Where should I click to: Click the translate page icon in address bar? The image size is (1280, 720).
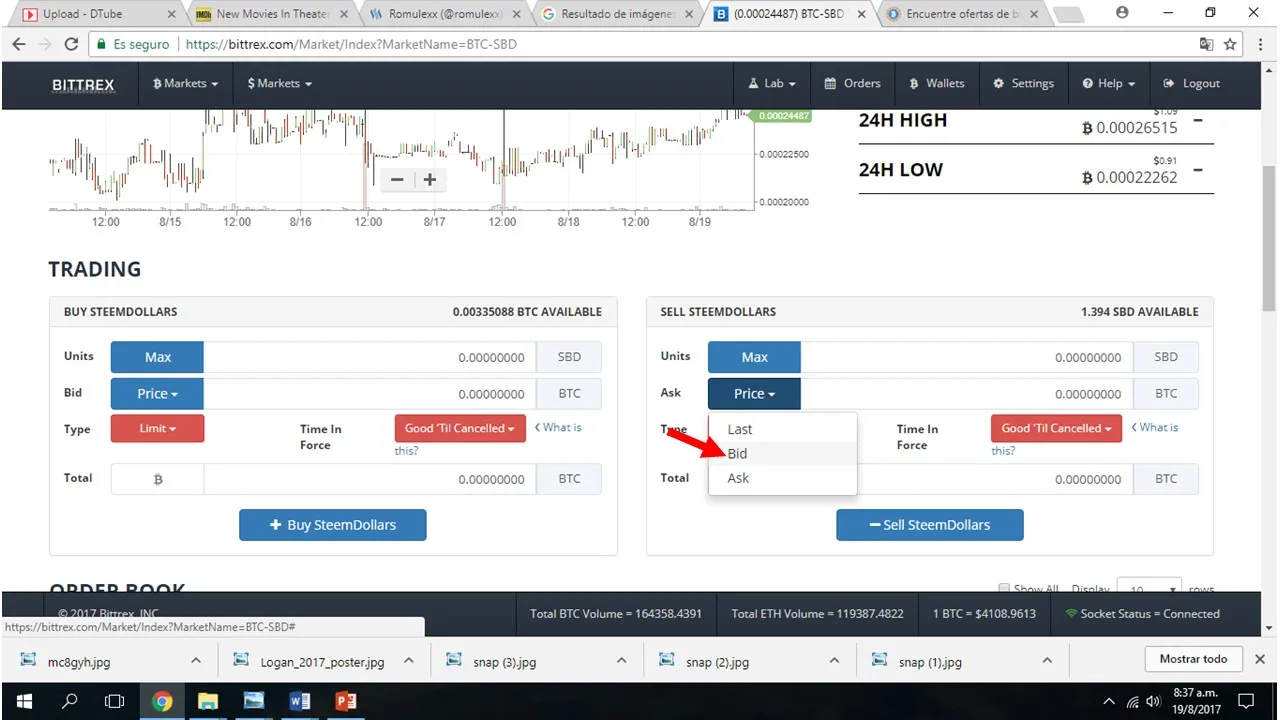(1206, 45)
